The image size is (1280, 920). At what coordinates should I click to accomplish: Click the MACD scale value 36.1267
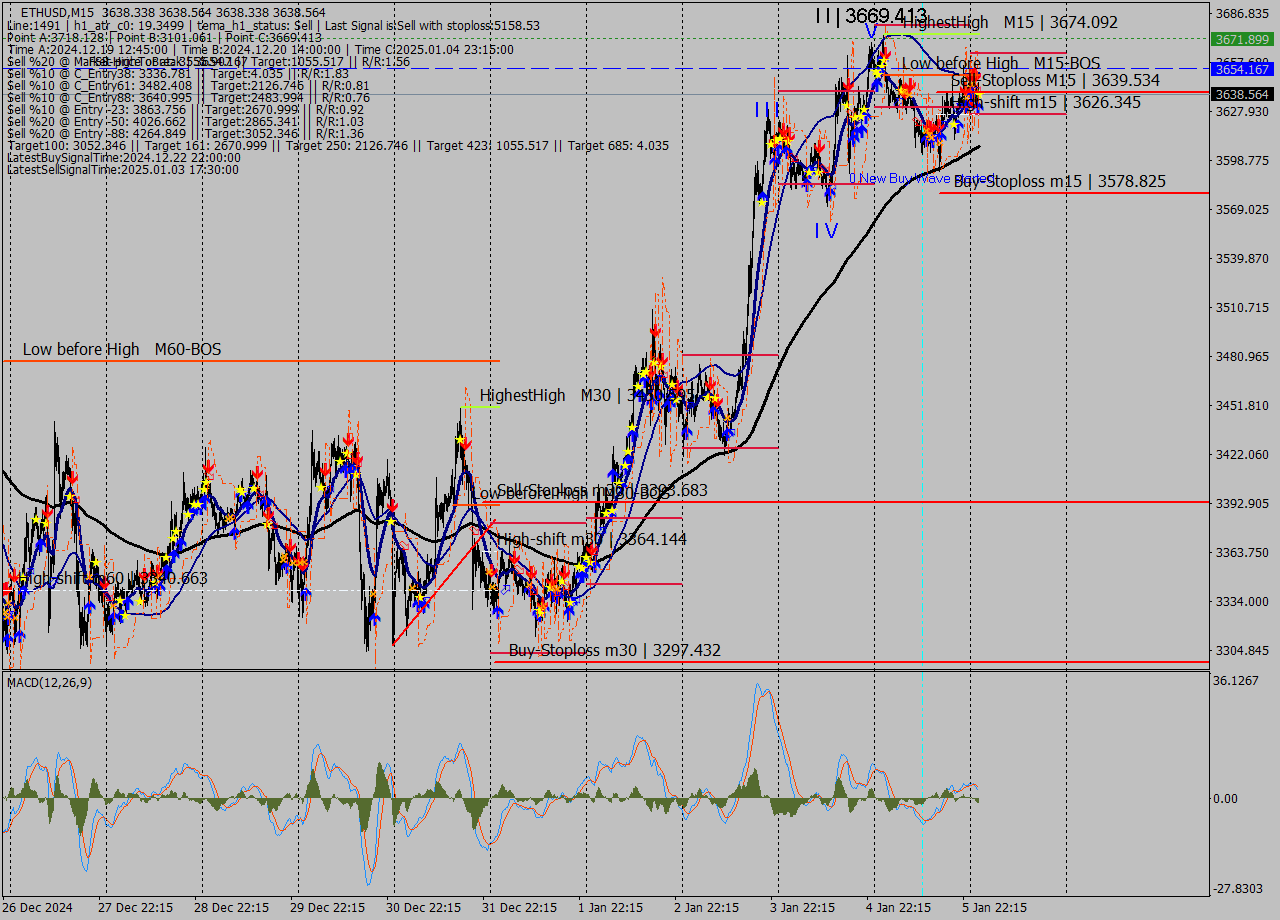coord(1236,681)
